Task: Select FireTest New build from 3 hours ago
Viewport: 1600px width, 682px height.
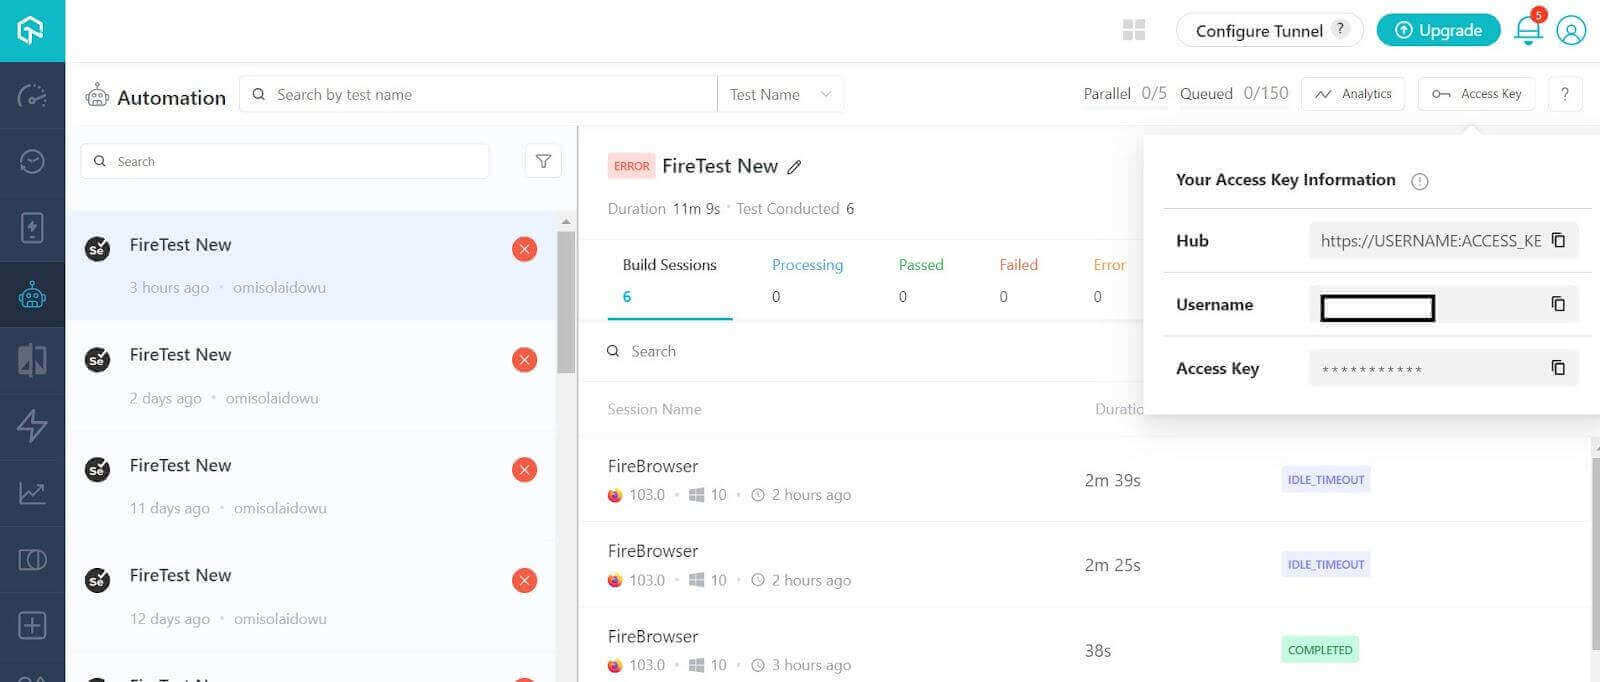Action: [x=311, y=266]
